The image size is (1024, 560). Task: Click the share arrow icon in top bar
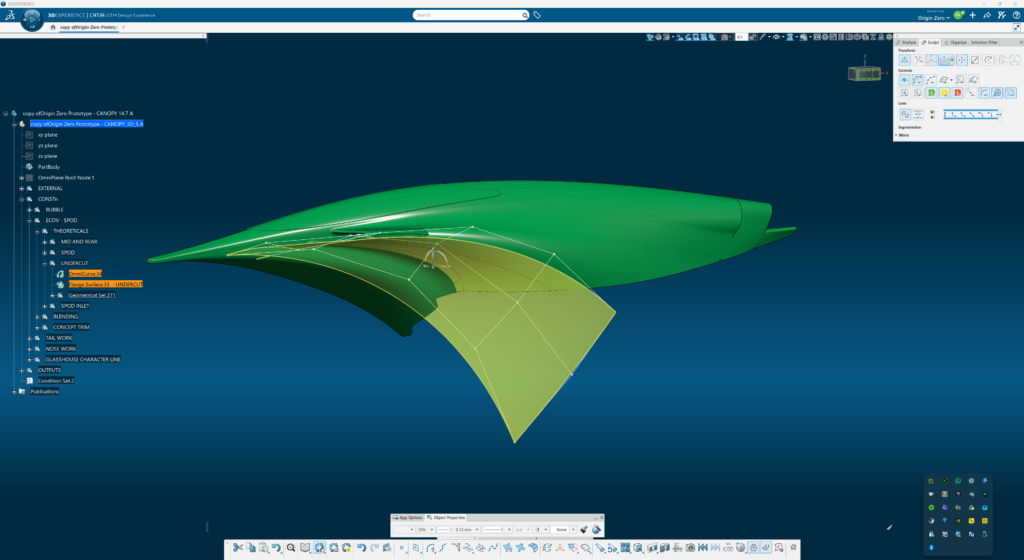pos(987,15)
